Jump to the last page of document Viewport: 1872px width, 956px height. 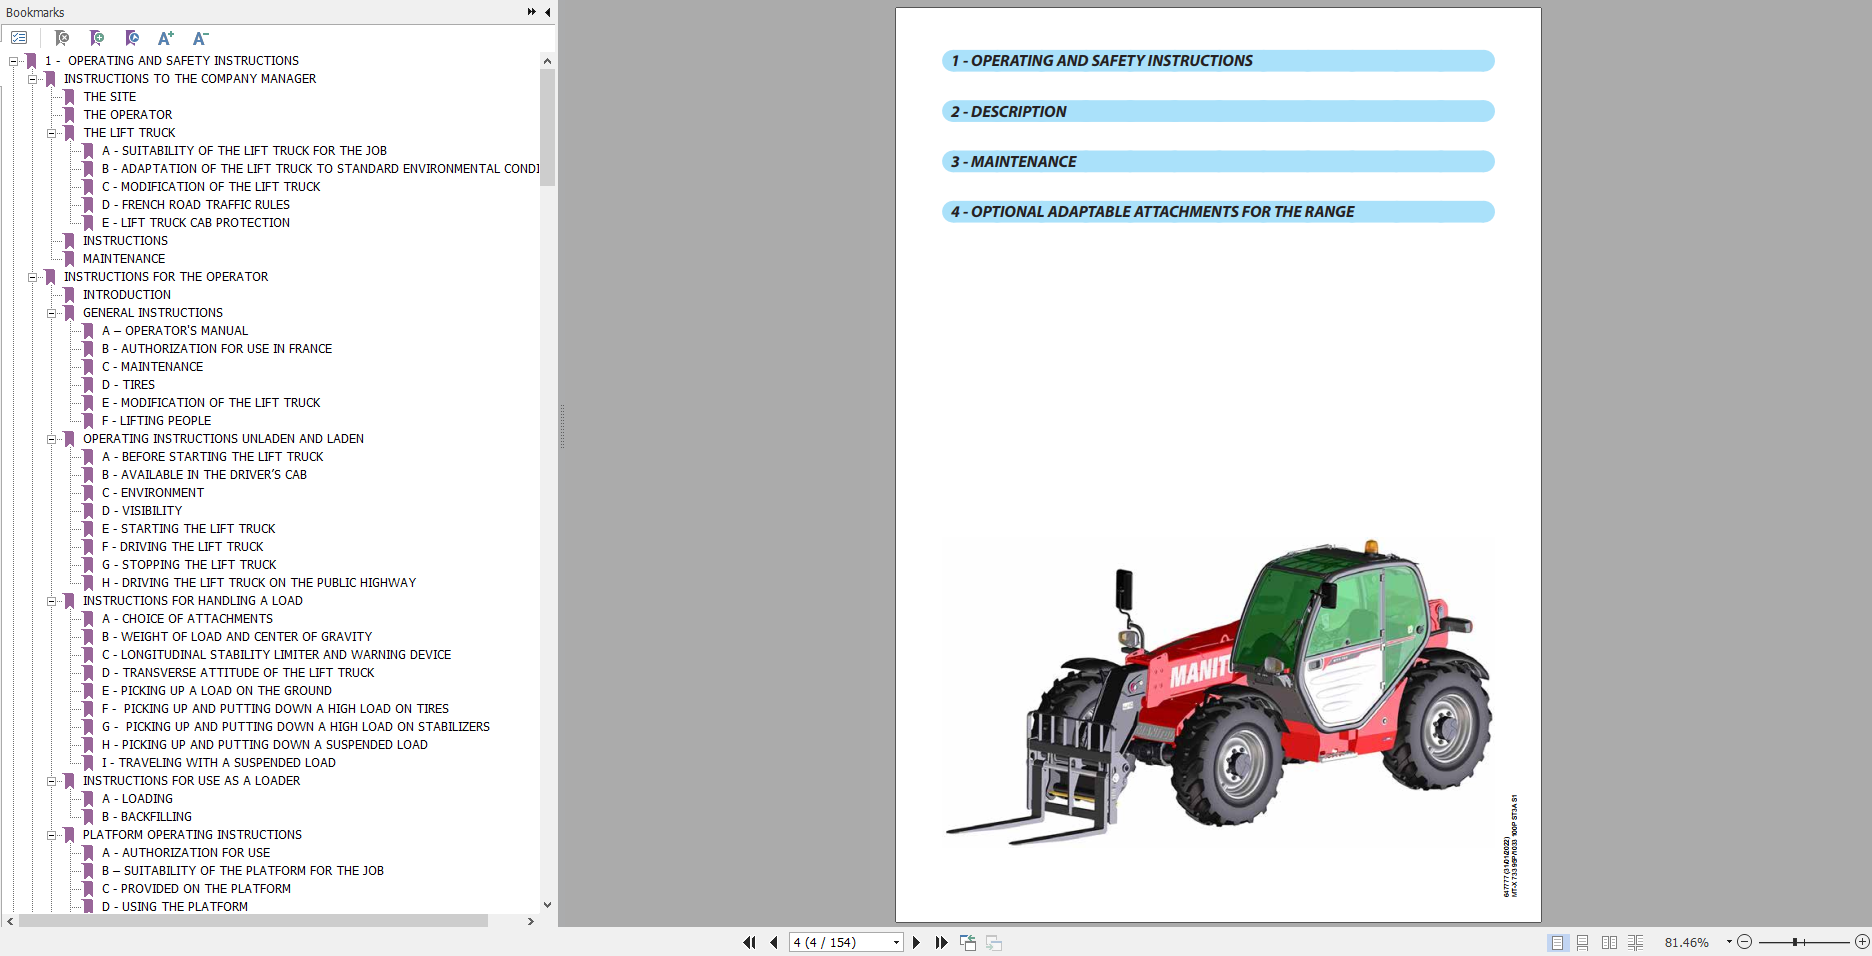[941, 942]
